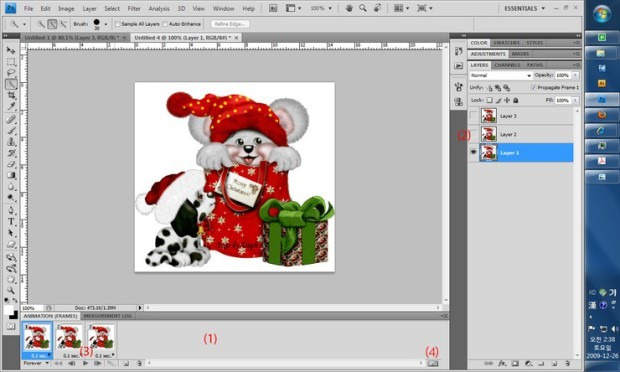Open the Analysis menu
The width and height of the screenshot is (620, 372).
click(x=159, y=8)
